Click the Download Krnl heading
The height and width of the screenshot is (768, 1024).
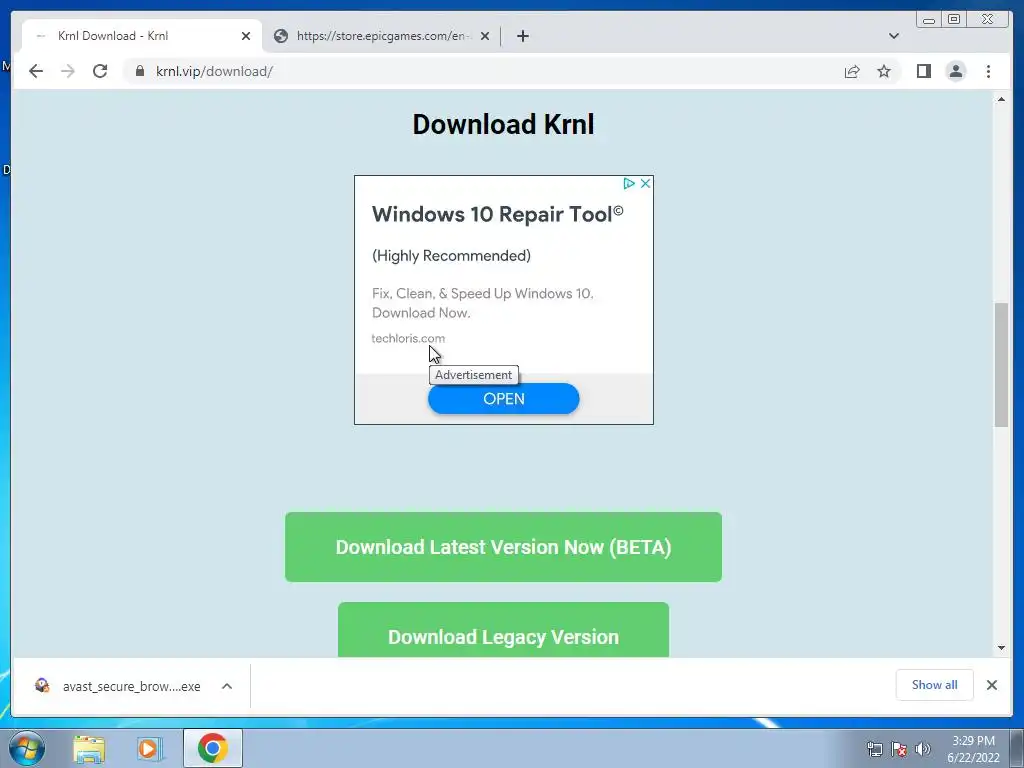pos(504,124)
